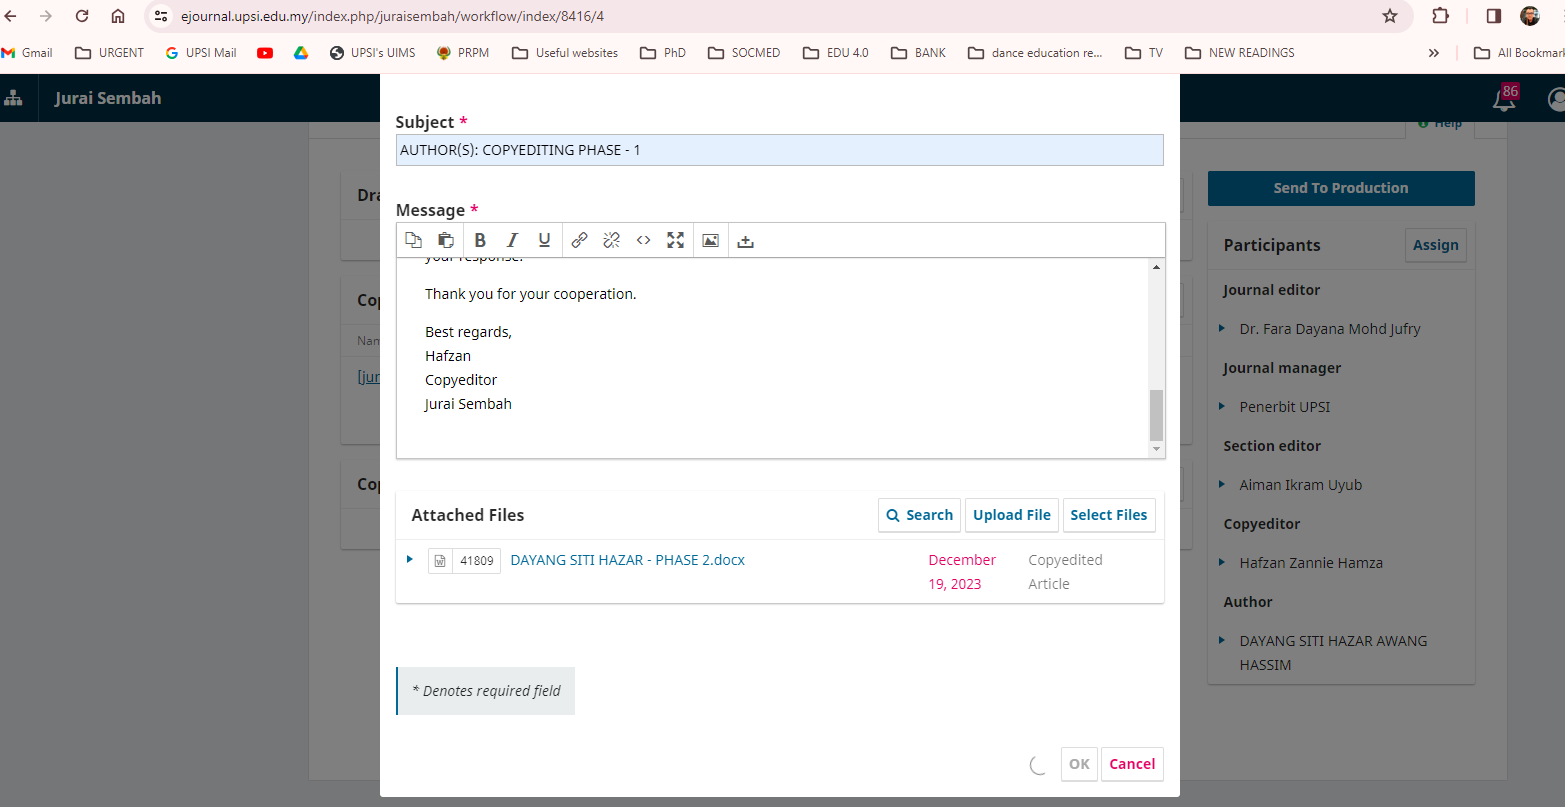Toggle underline formatting in message editor

(544, 240)
